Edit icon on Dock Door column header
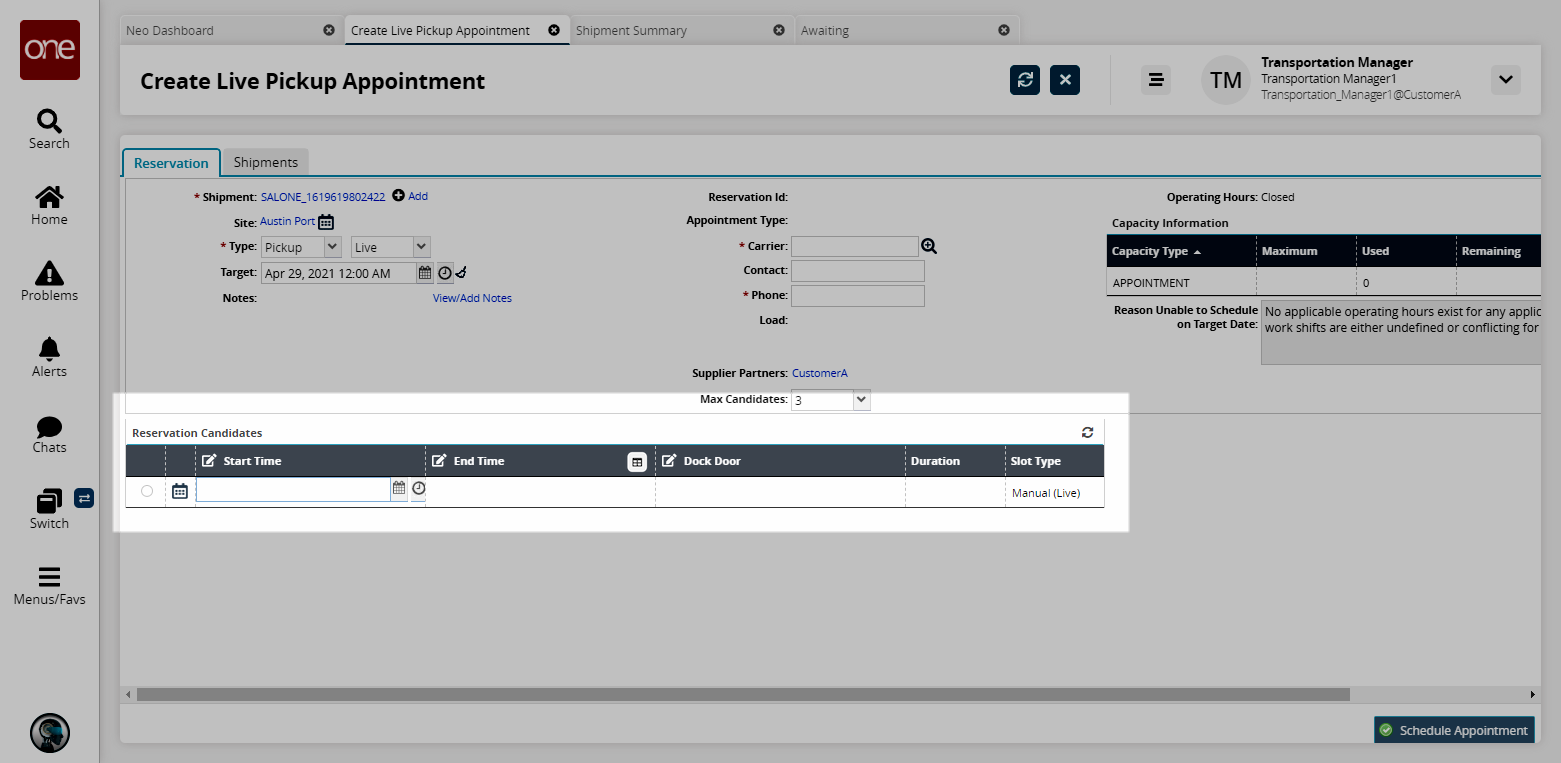 tap(669, 461)
